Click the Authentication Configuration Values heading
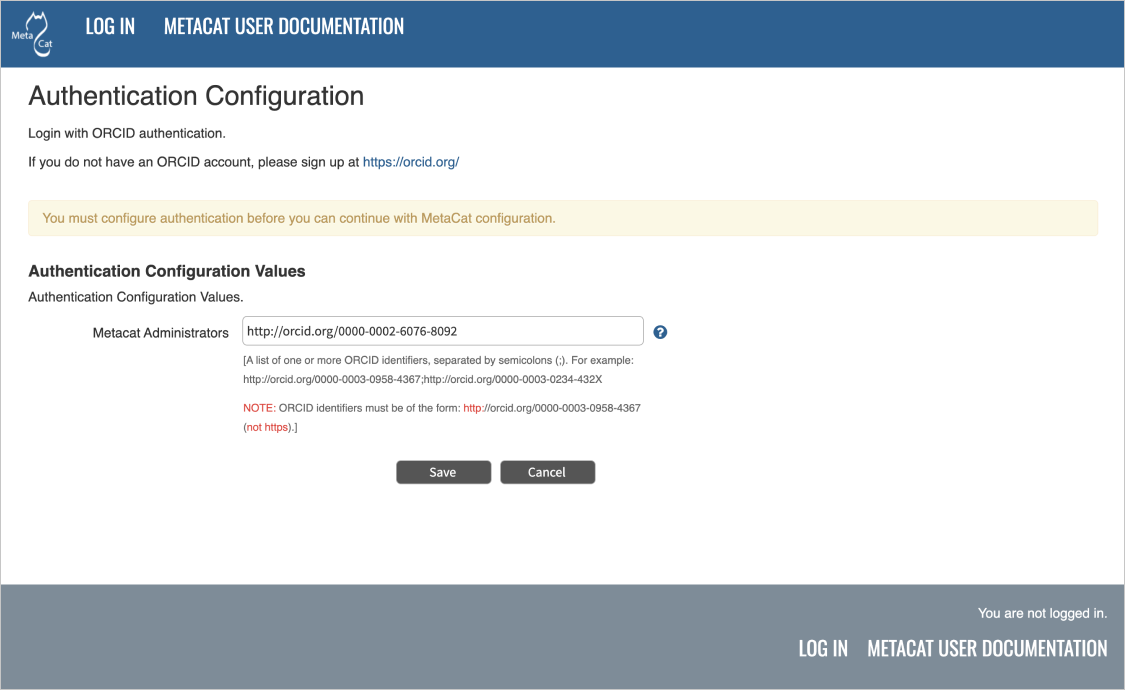 pos(166,271)
